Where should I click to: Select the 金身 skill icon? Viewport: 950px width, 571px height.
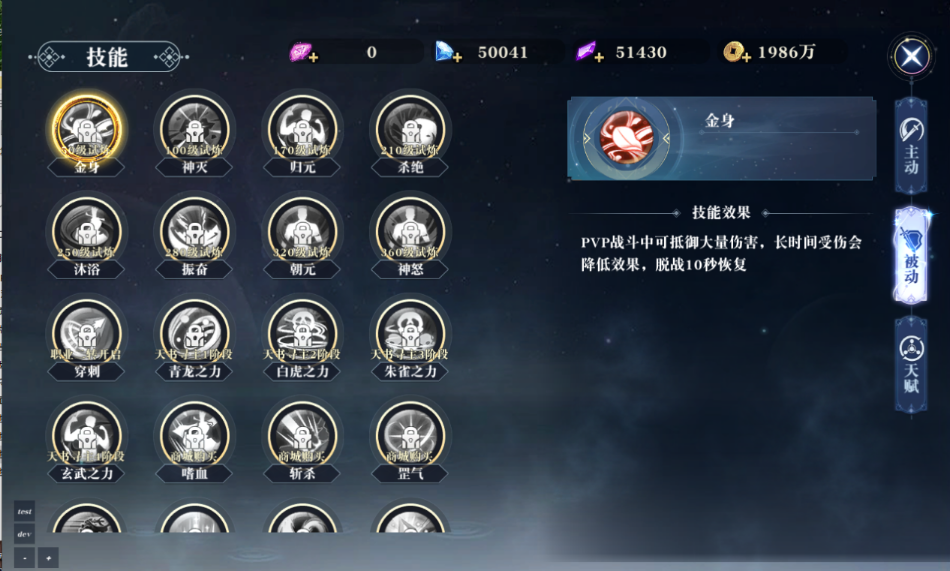click(87, 129)
